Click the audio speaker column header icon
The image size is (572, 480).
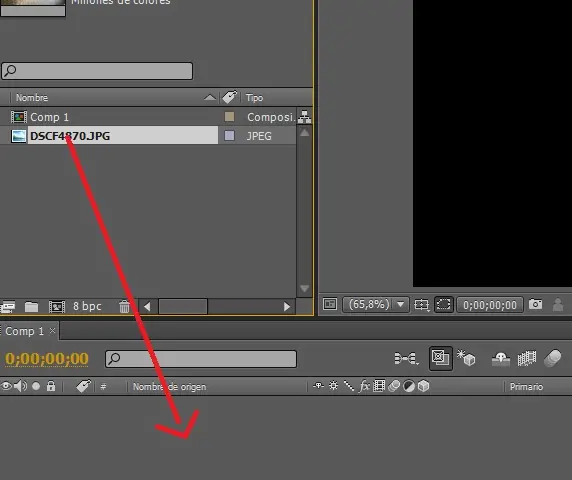tap(20, 386)
